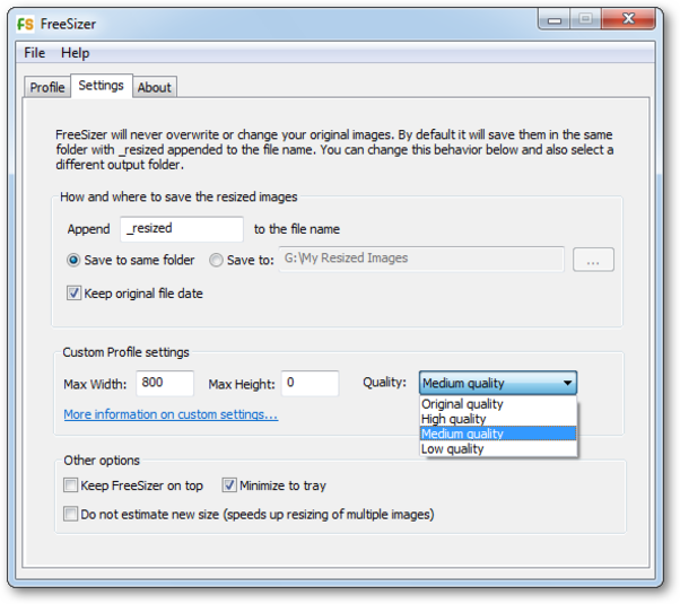The width and height of the screenshot is (680, 604).
Task: Toggle Keep original file date checkbox
Action: [74, 293]
